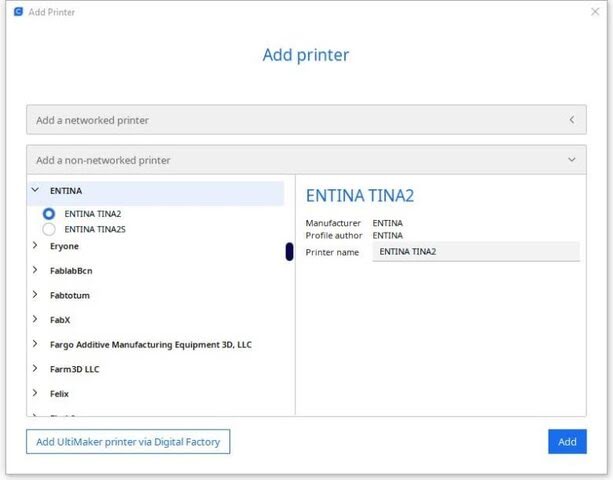This screenshot has width=613, height=480.
Task: Collapse the ENTINA manufacturer group
Action: pos(36,190)
